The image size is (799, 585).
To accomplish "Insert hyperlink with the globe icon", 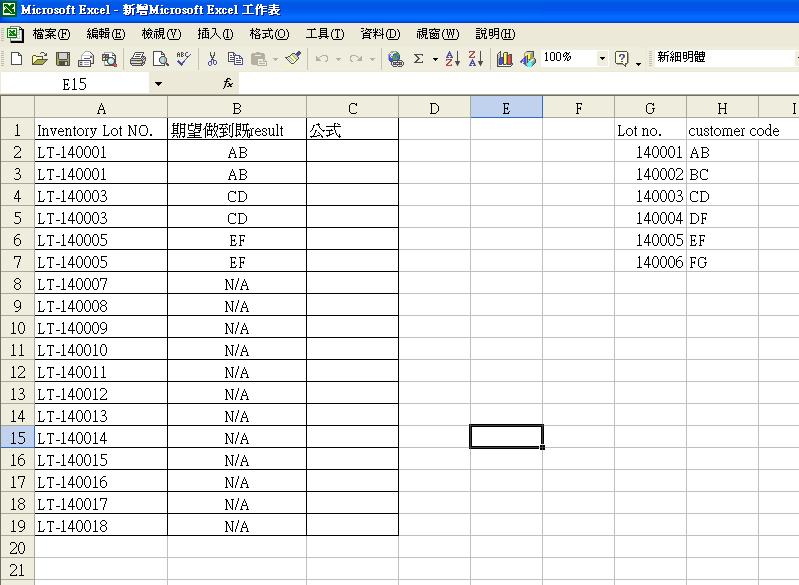I will click(x=395, y=59).
